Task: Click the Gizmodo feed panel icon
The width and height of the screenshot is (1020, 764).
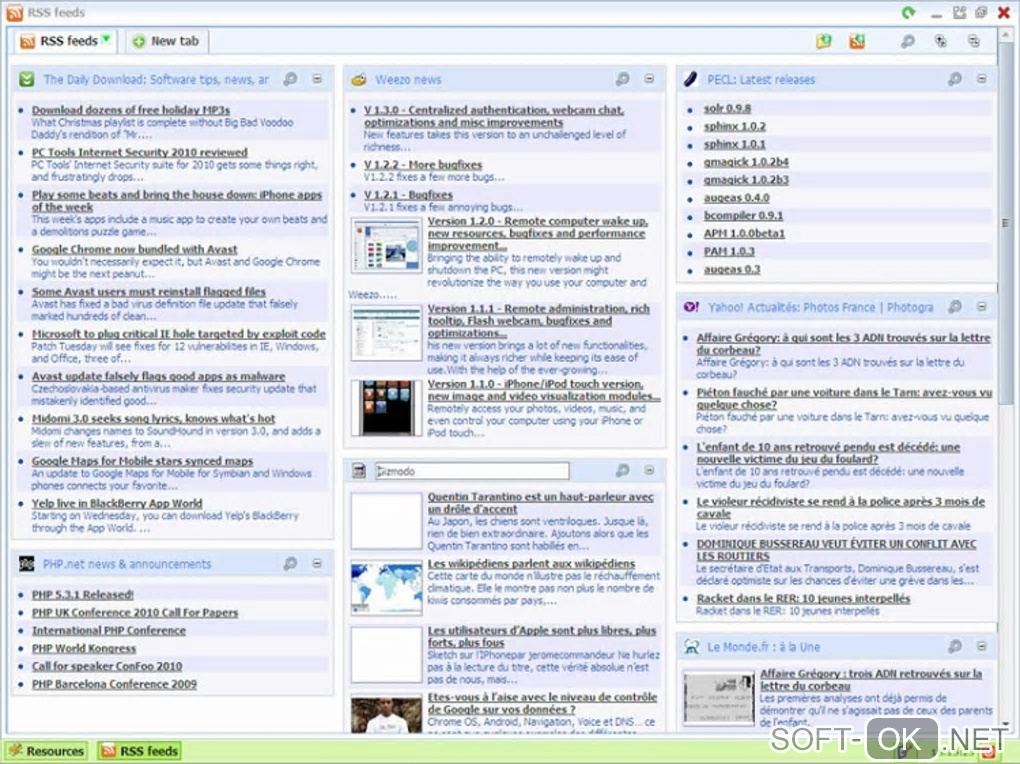Action: [359, 471]
